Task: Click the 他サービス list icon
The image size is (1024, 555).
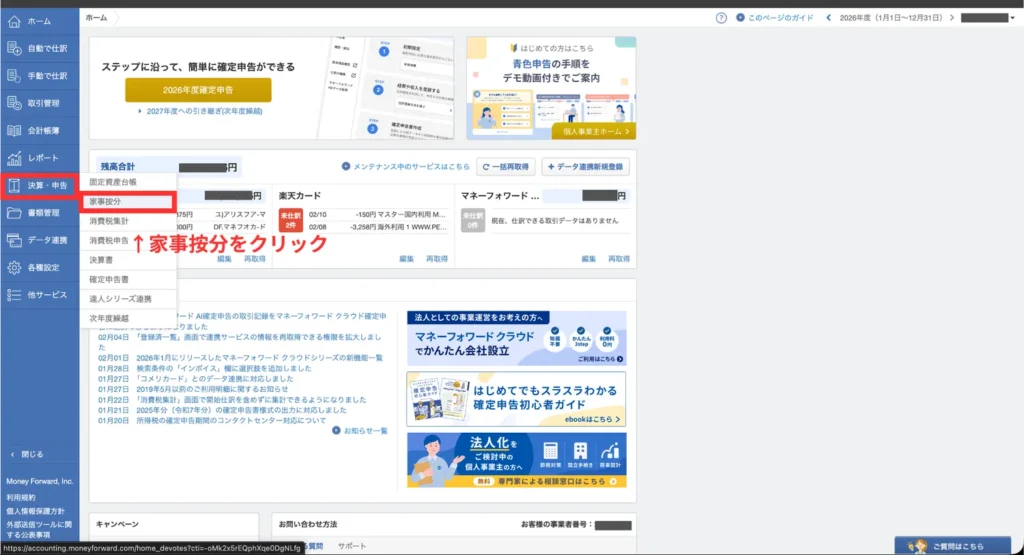Action: pyautogui.click(x=14, y=295)
